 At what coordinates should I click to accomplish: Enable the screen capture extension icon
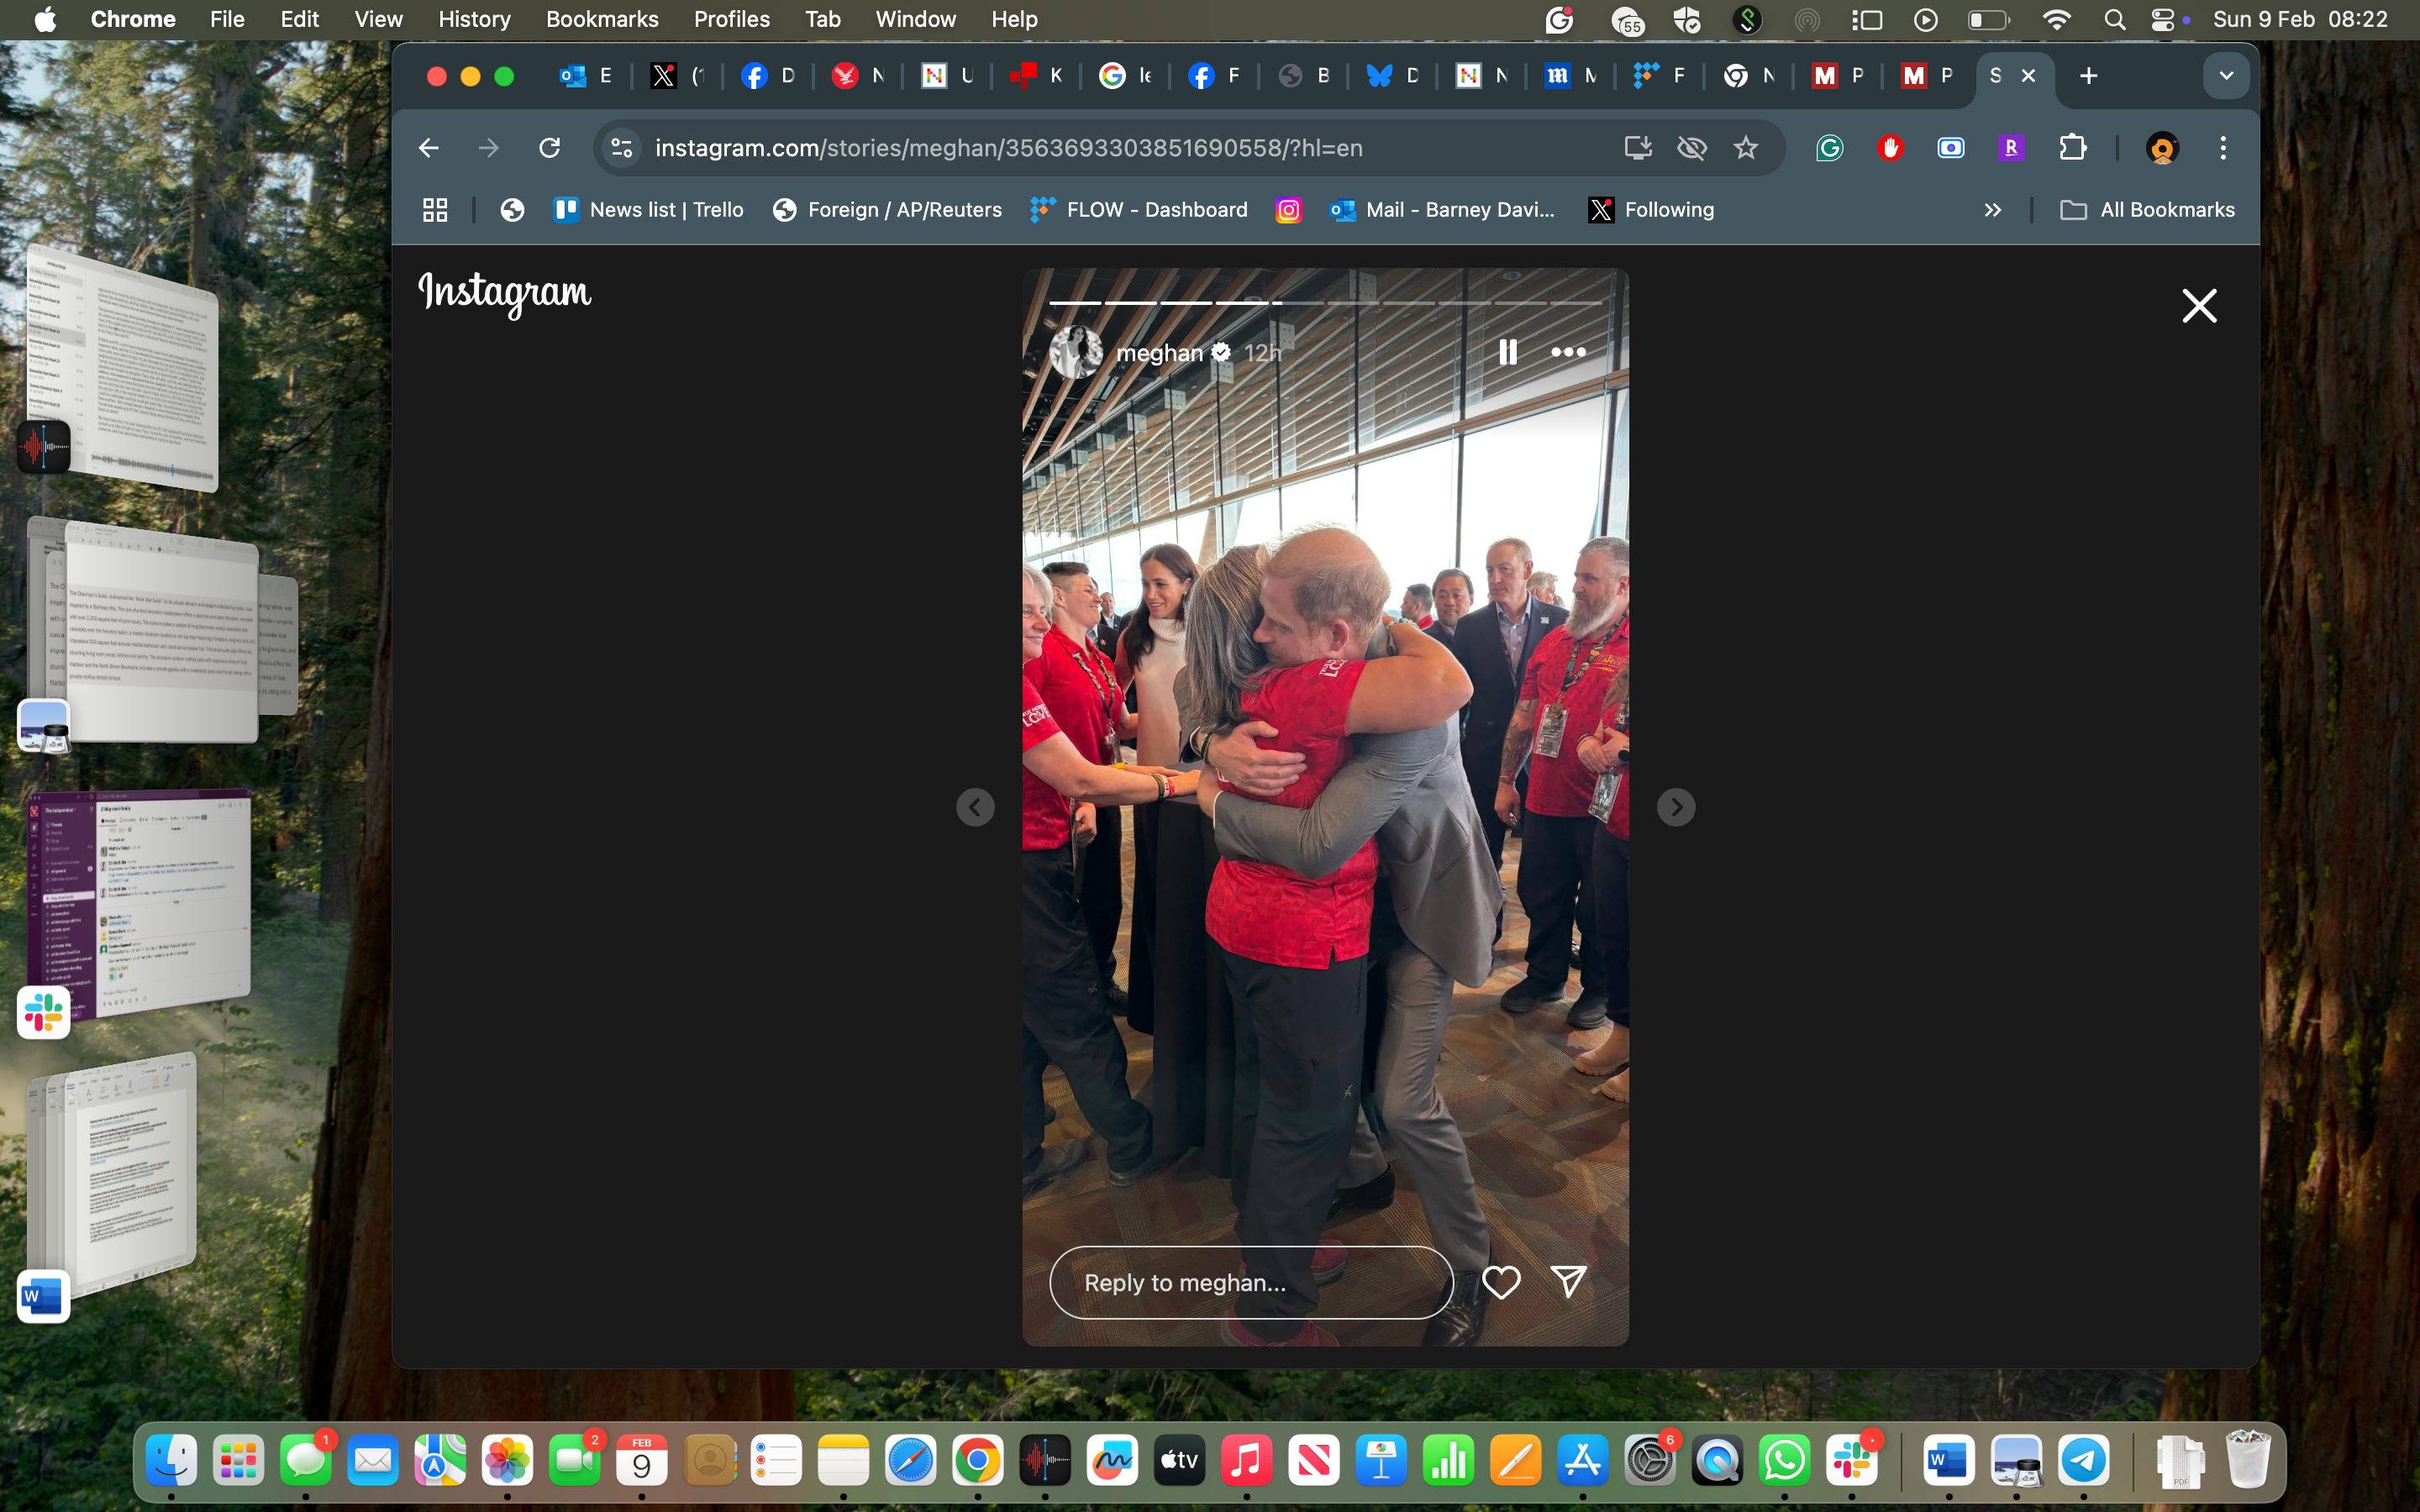1949,148
